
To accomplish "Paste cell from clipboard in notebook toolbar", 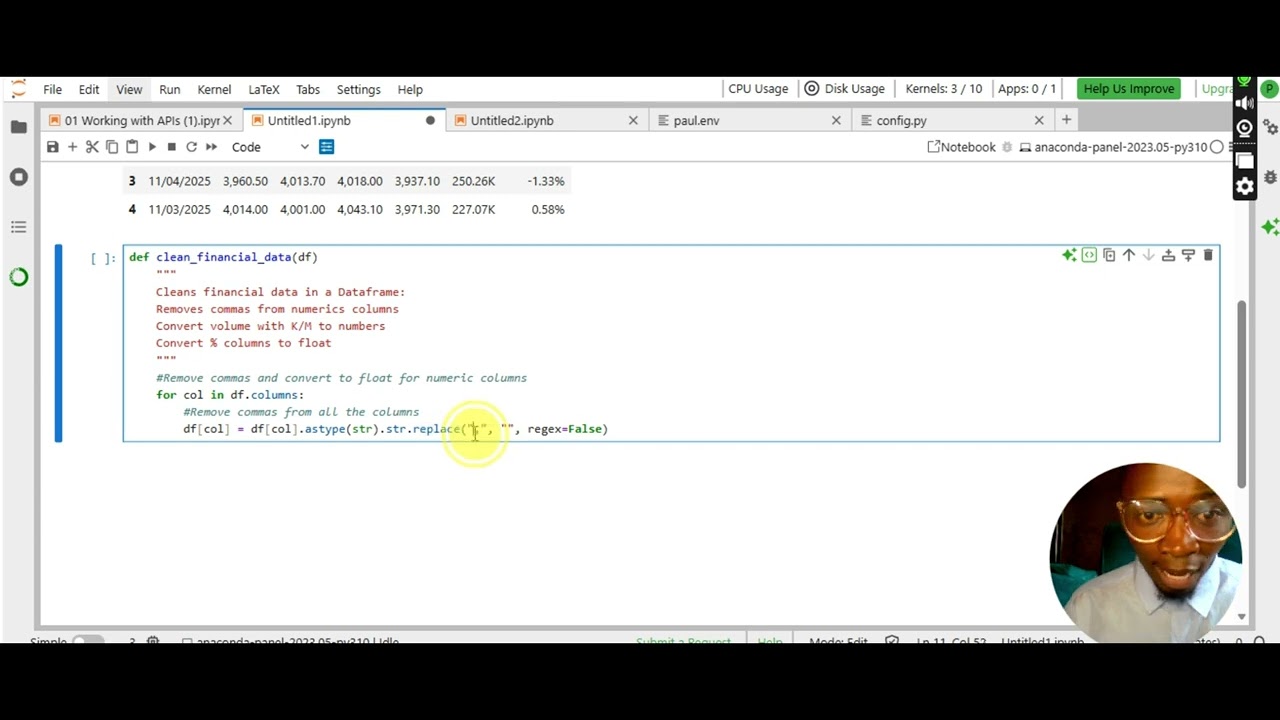I will tap(132, 147).
